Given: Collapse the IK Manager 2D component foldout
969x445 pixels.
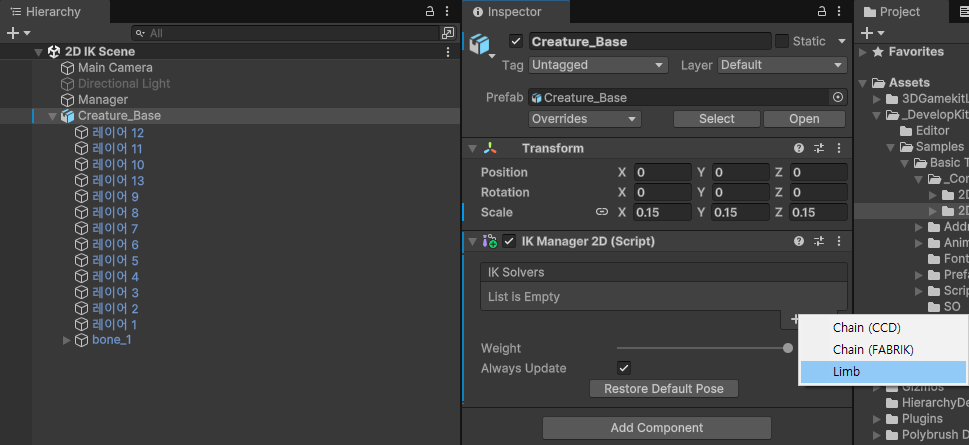Looking at the screenshot, I should 473,242.
